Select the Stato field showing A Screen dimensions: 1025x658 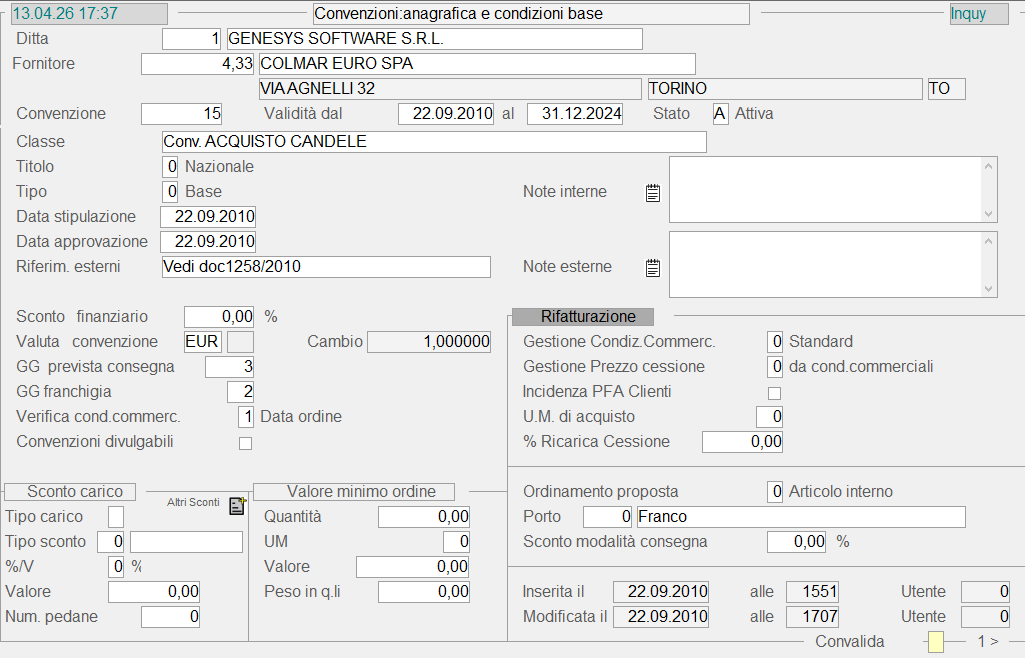720,114
